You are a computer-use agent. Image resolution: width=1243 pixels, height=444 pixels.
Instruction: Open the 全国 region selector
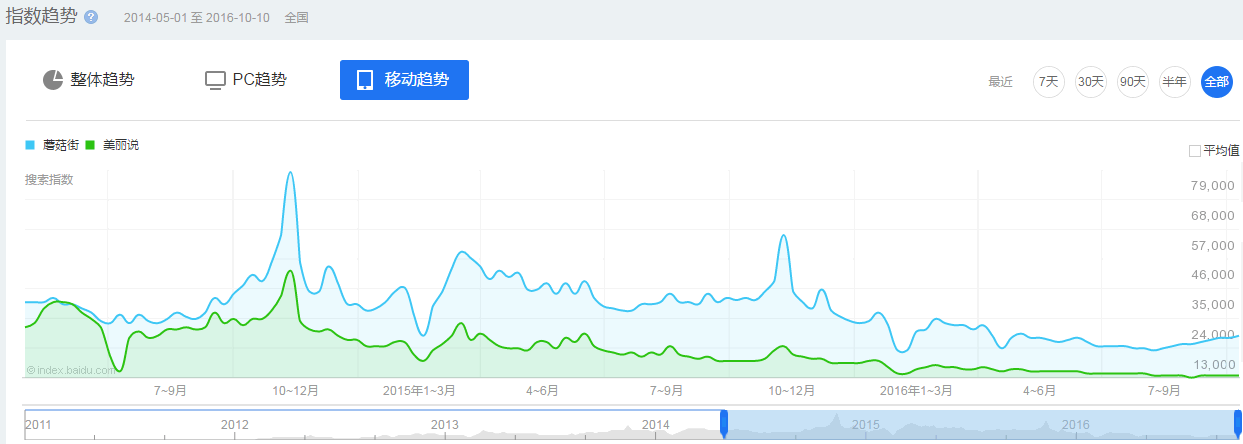click(x=297, y=18)
